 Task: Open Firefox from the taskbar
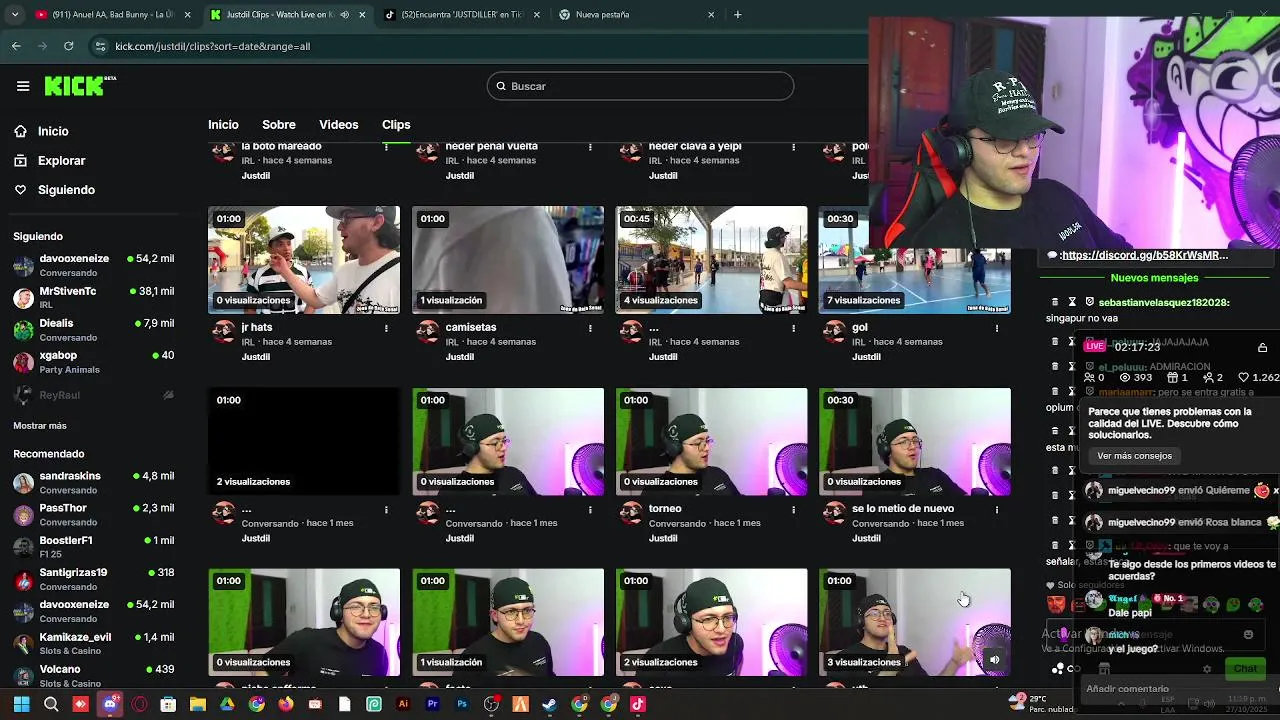coord(286,704)
